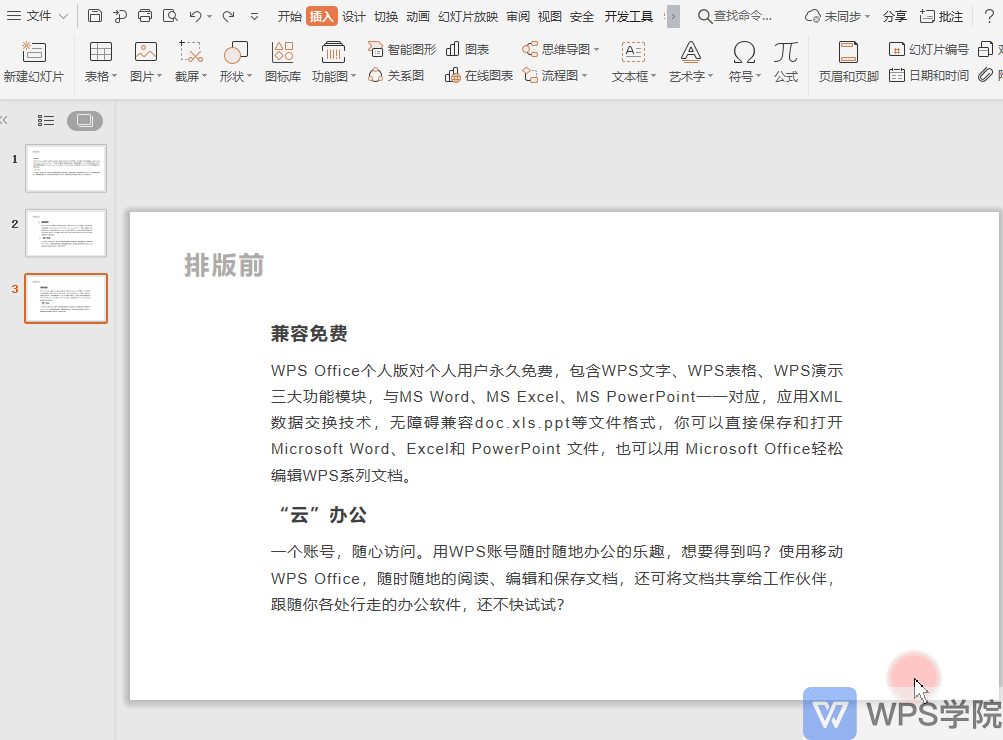Open the quick access toolbar customize dropdown
The image size is (1003, 740).
(x=255, y=17)
